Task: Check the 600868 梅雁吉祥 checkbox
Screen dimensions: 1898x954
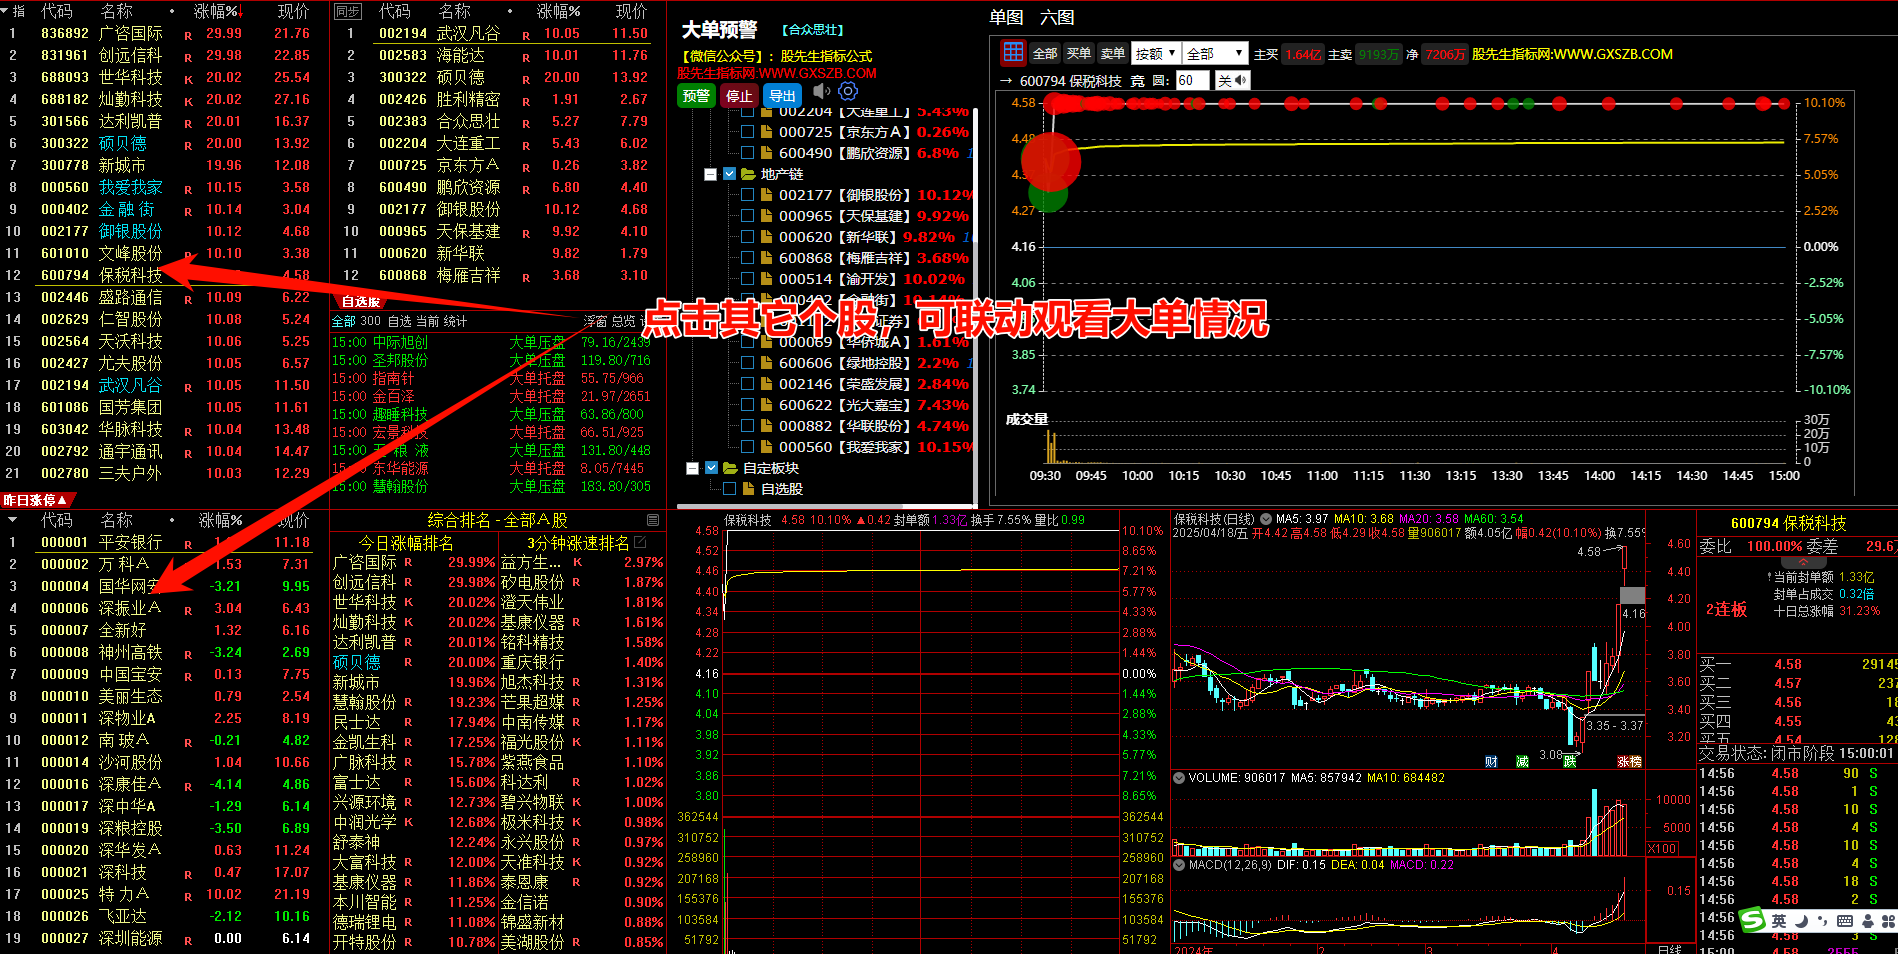Action: click(748, 258)
